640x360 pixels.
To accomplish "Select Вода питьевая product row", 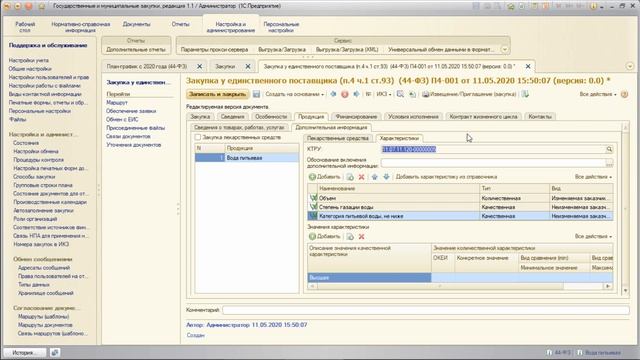I will [247, 158].
